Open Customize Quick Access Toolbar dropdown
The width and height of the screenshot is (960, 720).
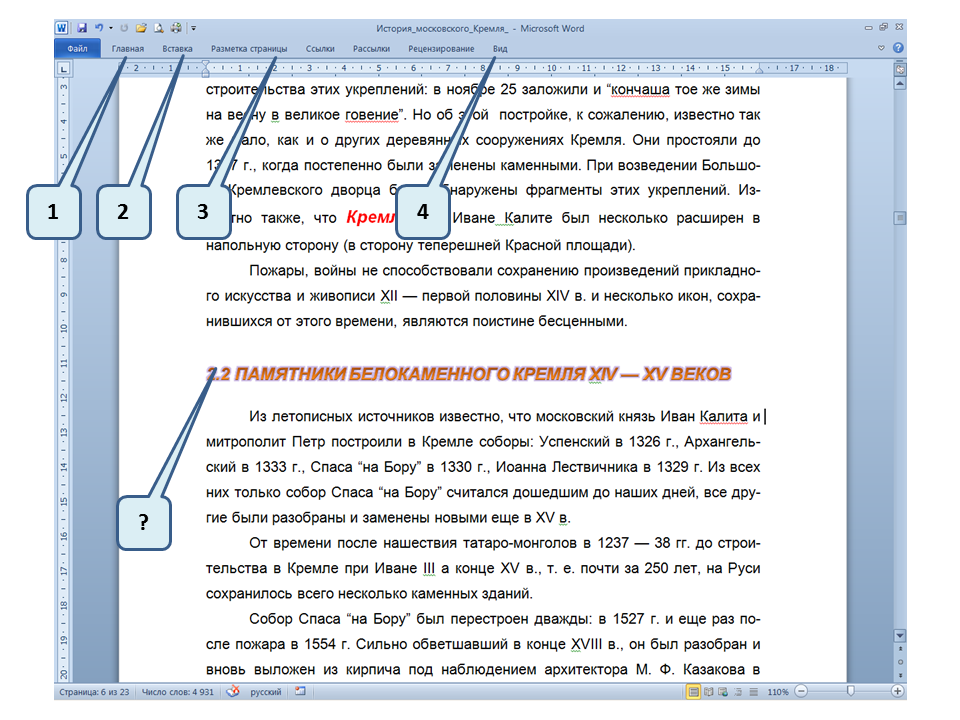[x=193, y=29]
